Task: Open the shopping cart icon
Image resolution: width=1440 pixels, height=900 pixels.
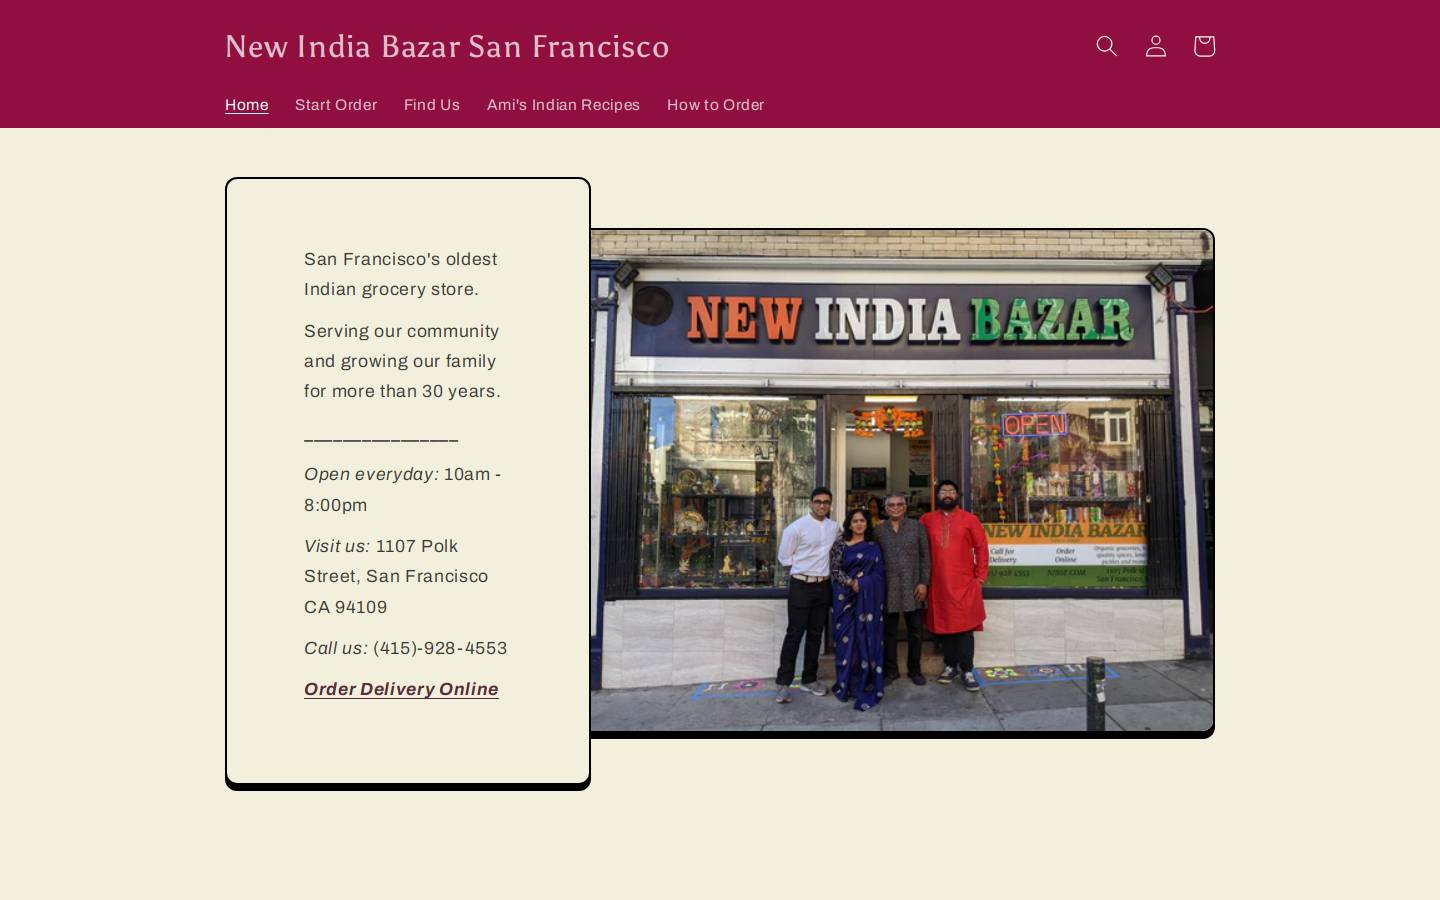Action: 1204,46
